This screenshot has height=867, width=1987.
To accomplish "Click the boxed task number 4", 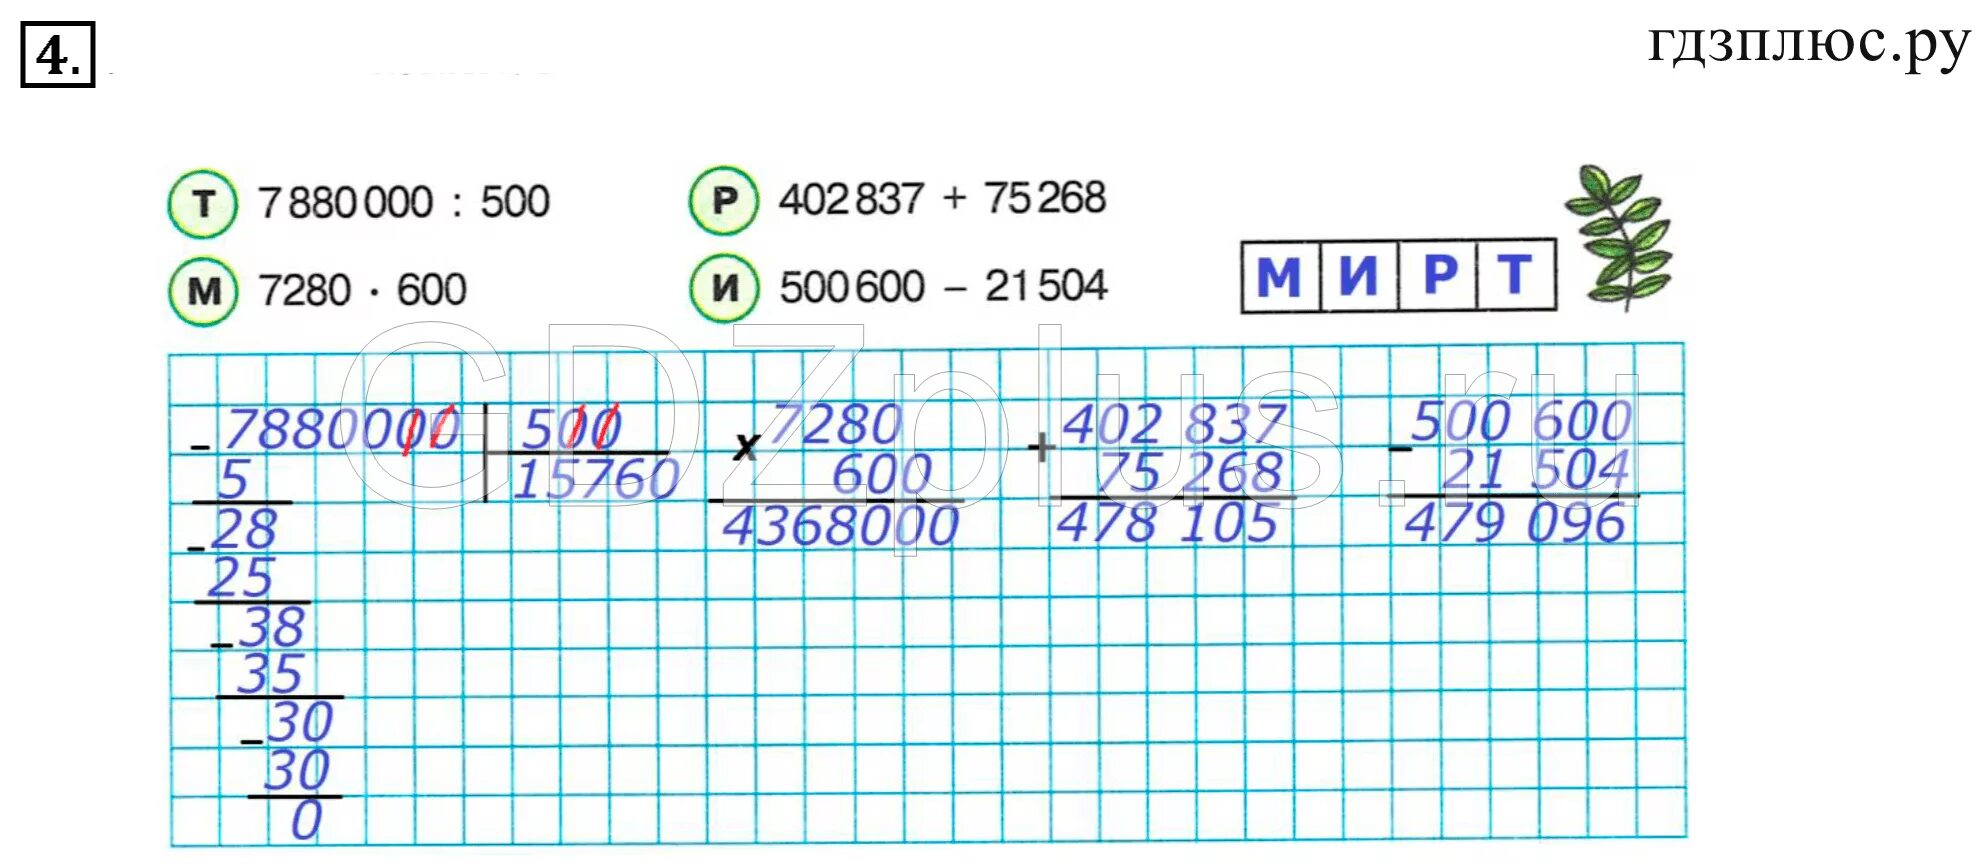I will pyautogui.click(x=58, y=55).
